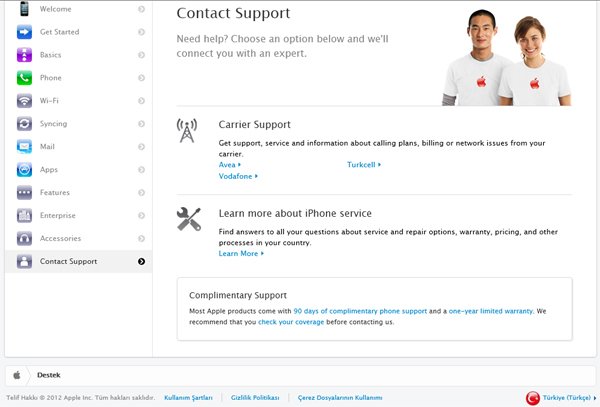Expand the Features chevron arrow
Screen dimensions: 600x407
(x=141, y=193)
